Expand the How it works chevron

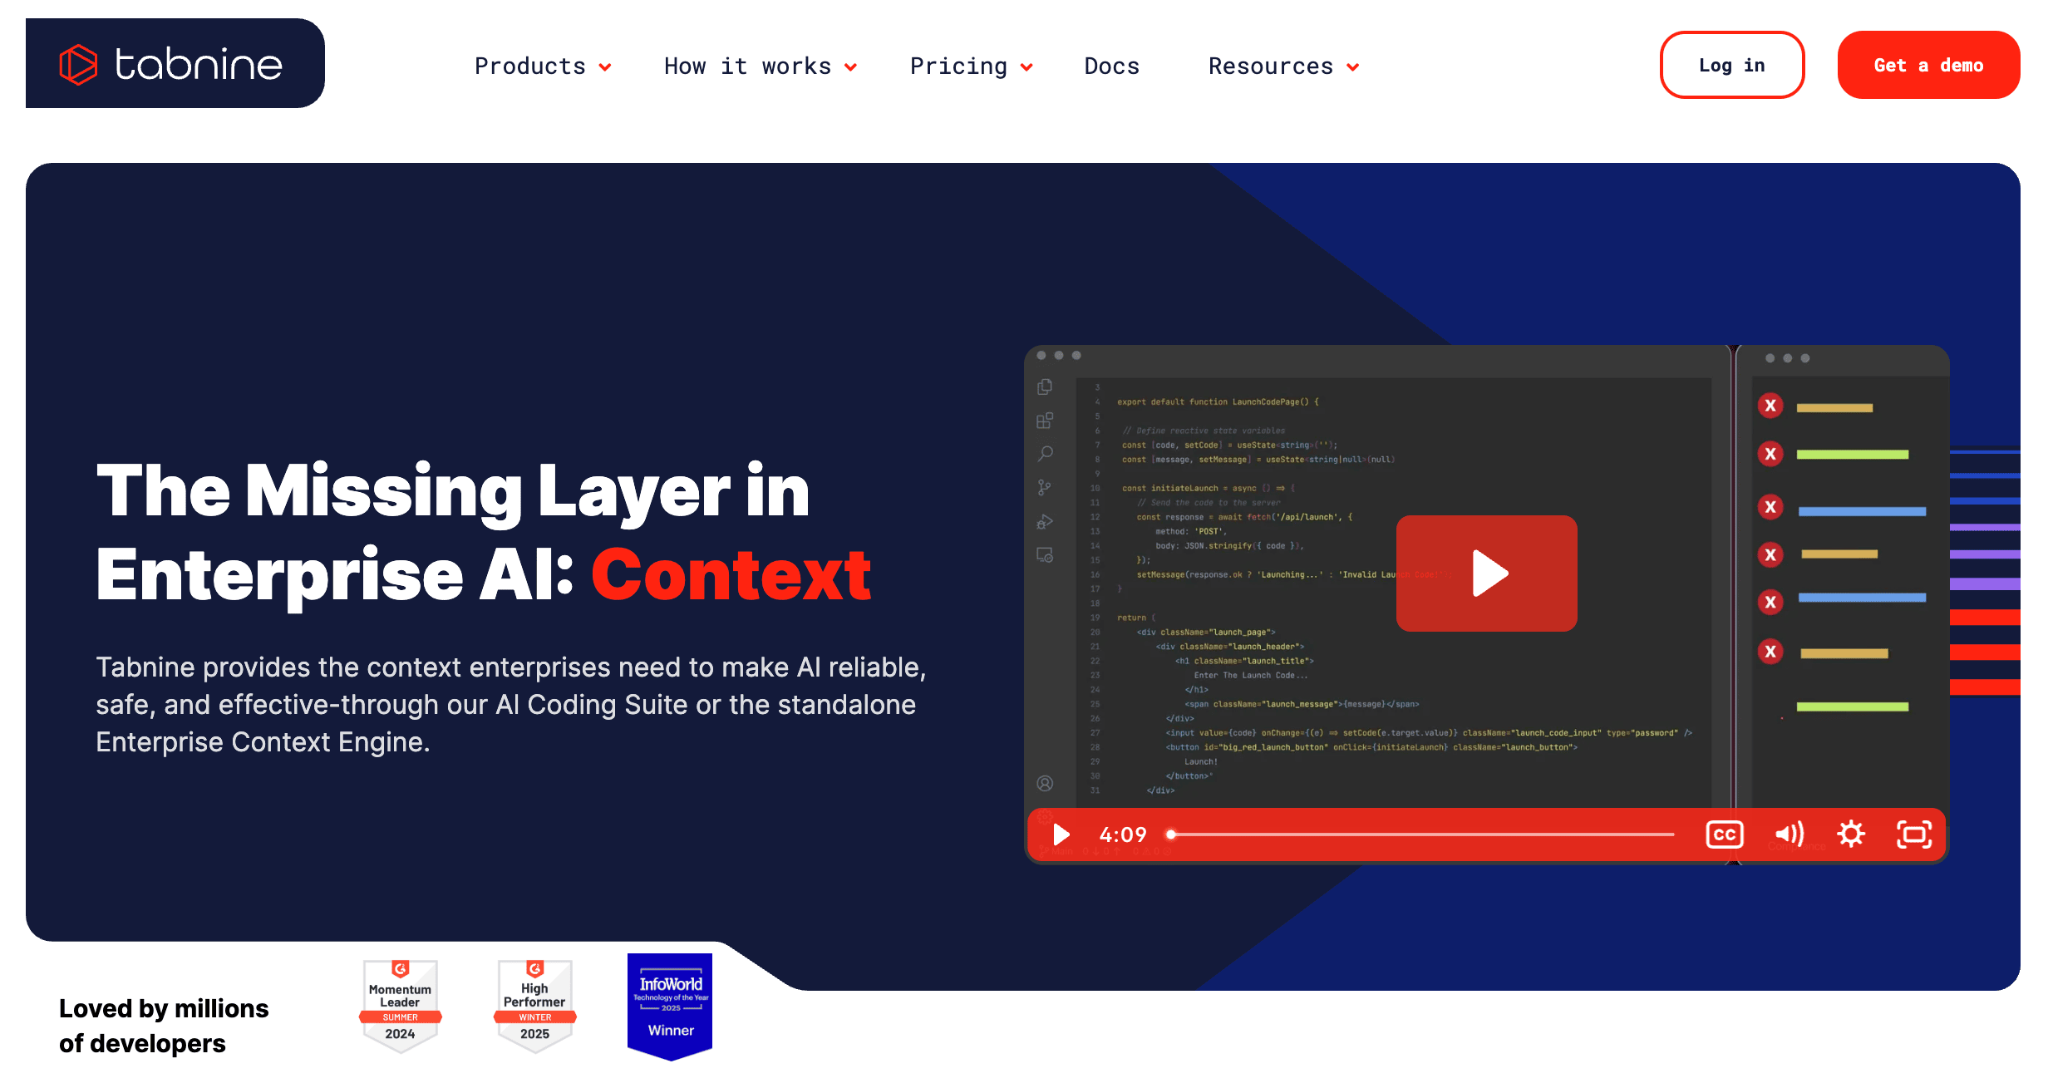point(851,67)
